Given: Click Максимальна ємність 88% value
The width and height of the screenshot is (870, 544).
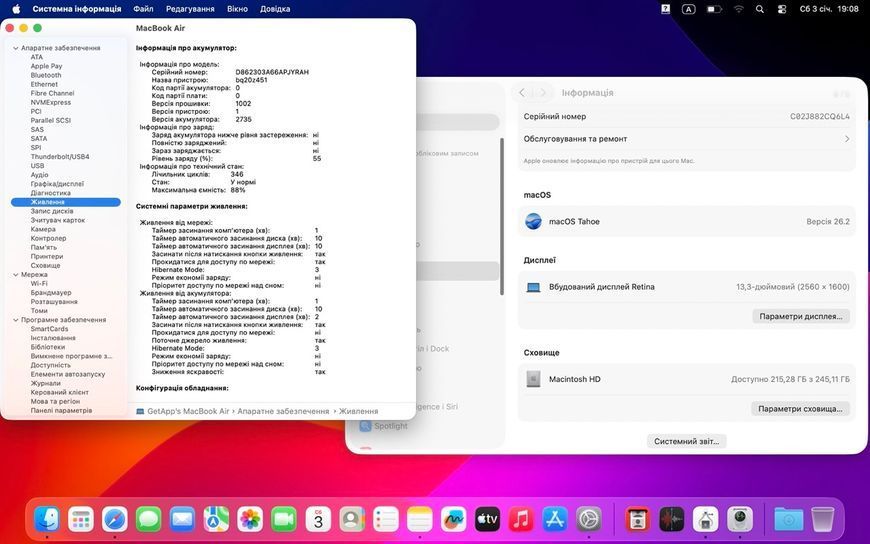Looking at the screenshot, I should [x=238, y=190].
